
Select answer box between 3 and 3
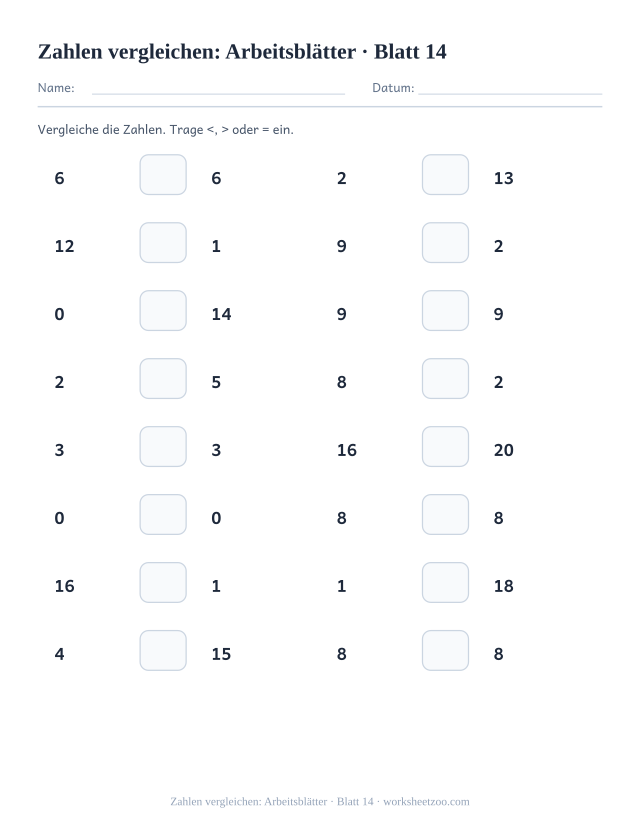(163, 447)
